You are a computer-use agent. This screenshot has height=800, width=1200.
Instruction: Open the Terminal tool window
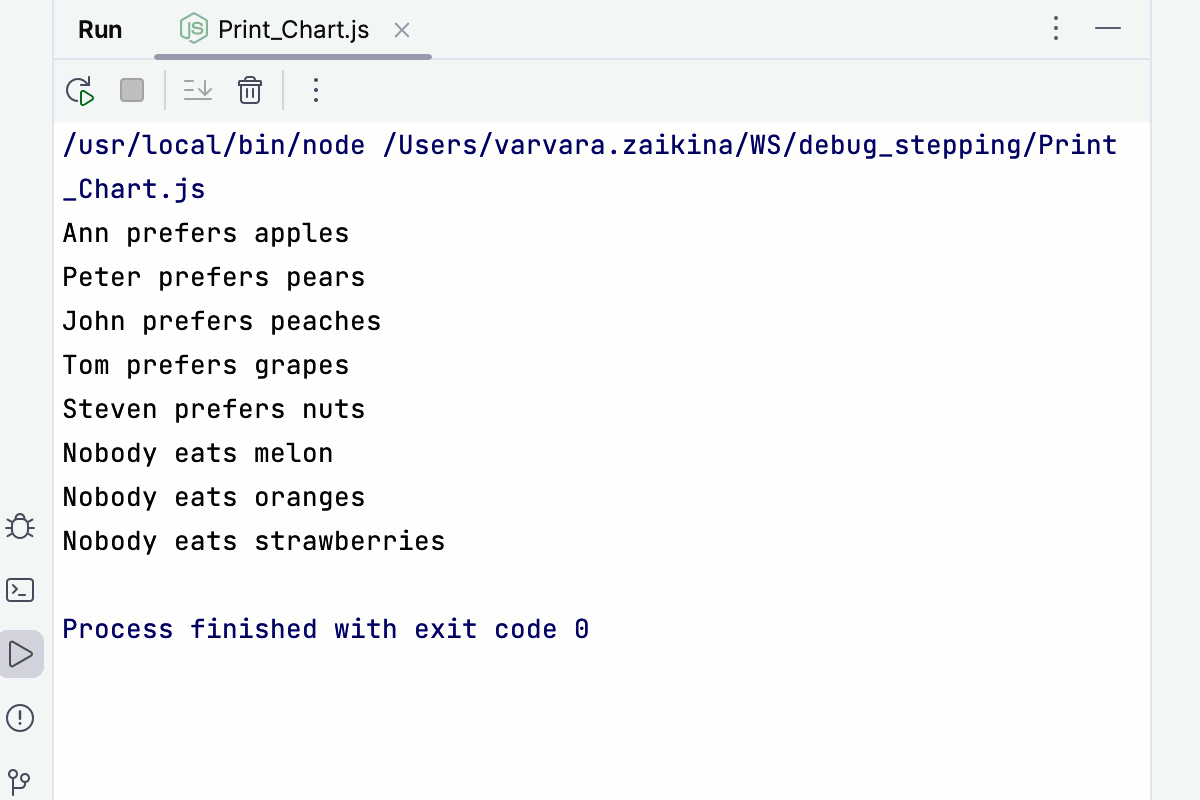click(x=20, y=590)
